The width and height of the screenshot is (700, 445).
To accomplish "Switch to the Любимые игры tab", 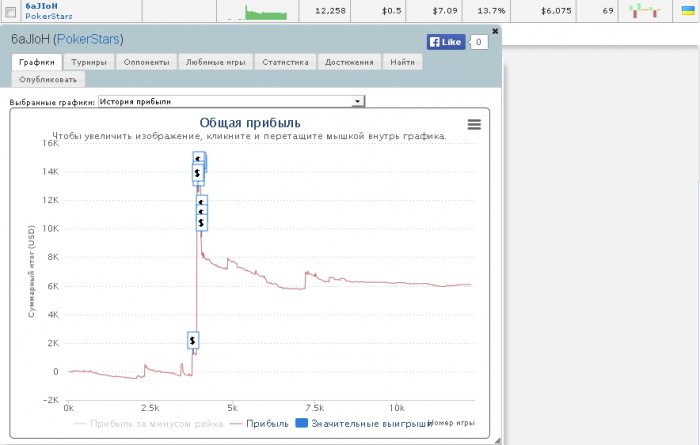I will 216,62.
